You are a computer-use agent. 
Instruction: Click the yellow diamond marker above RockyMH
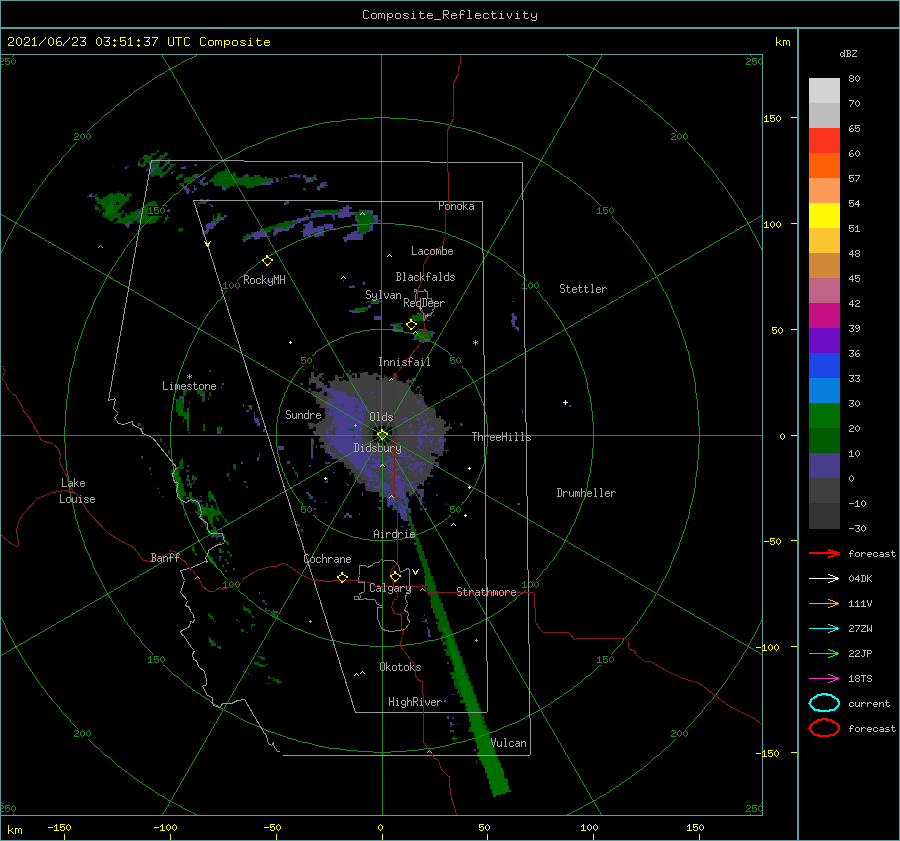pos(267,261)
